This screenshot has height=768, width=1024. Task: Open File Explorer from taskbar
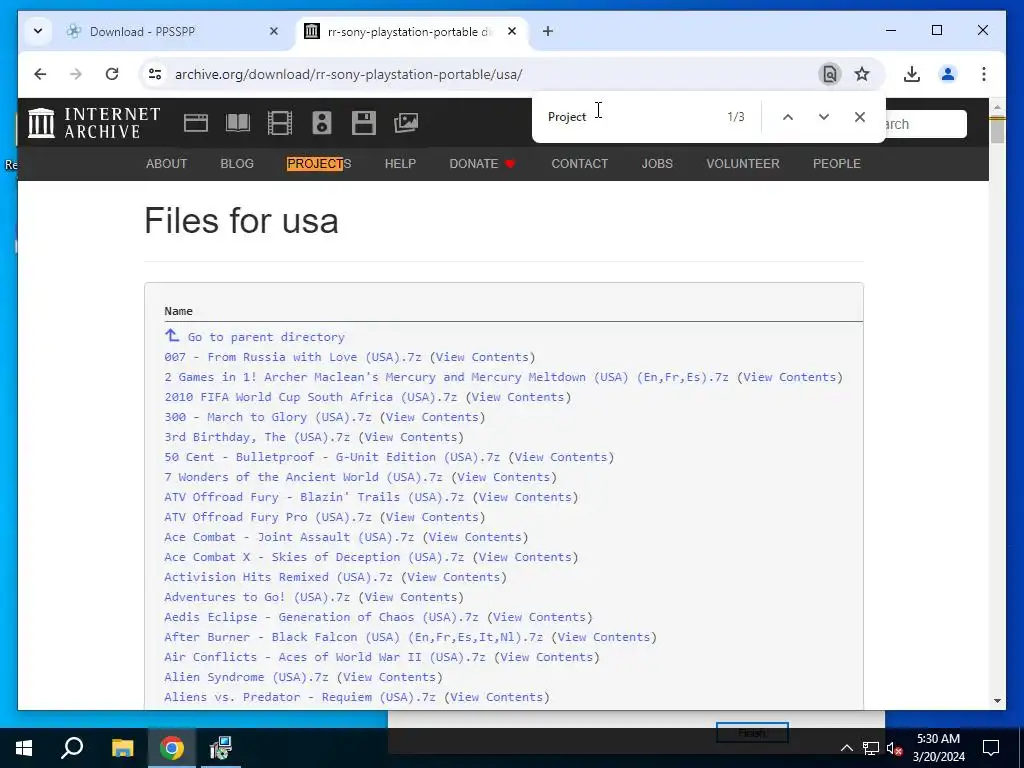[x=122, y=748]
